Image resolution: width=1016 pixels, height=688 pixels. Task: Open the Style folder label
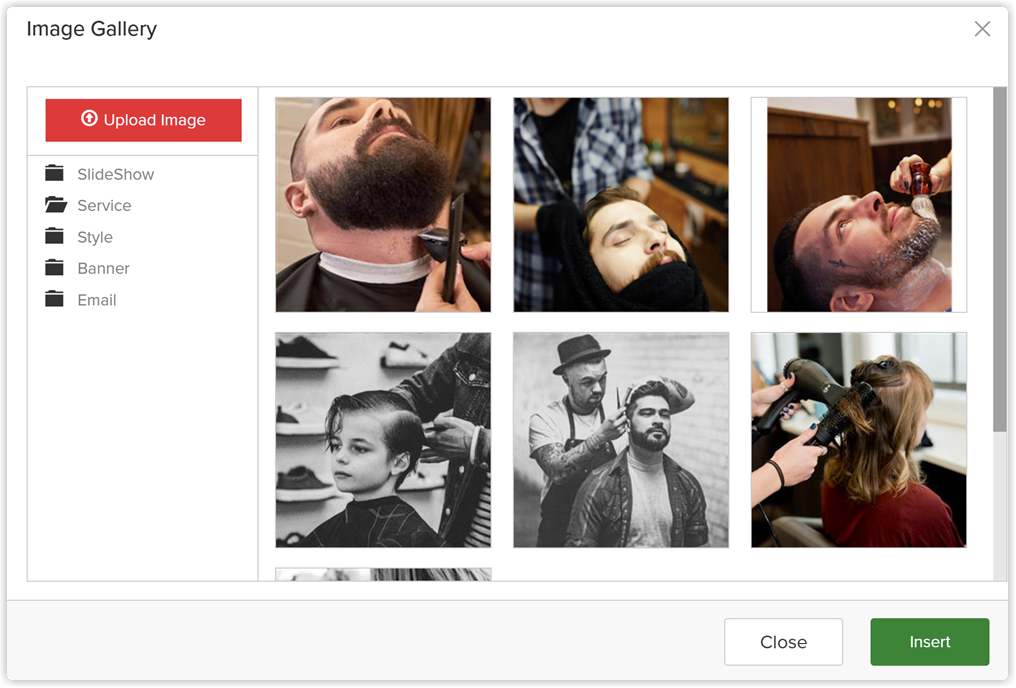95,237
